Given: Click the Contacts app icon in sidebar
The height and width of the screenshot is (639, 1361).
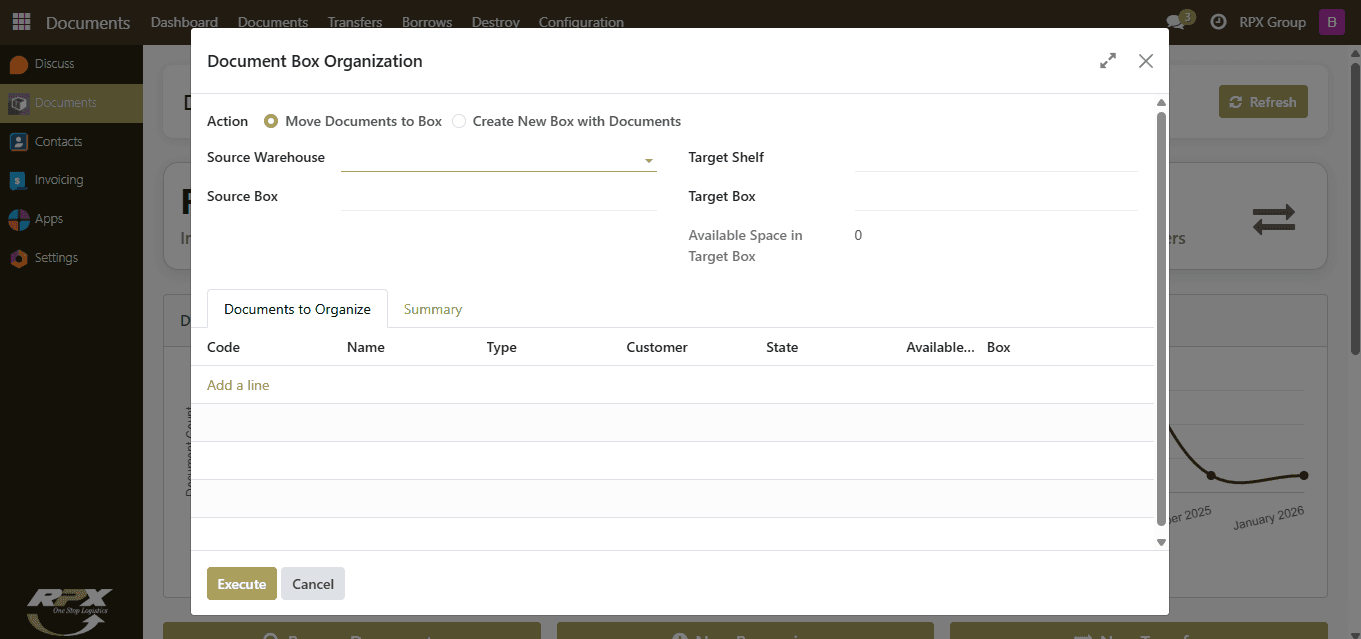Looking at the screenshot, I should tap(18, 142).
